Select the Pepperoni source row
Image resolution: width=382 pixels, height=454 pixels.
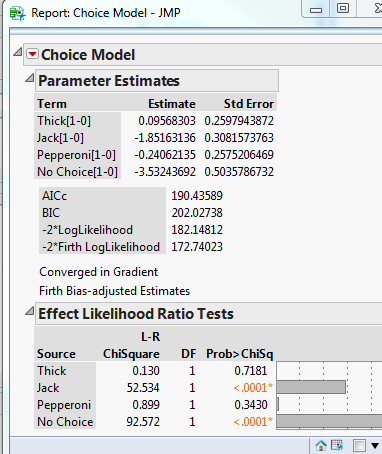coord(155,405)
